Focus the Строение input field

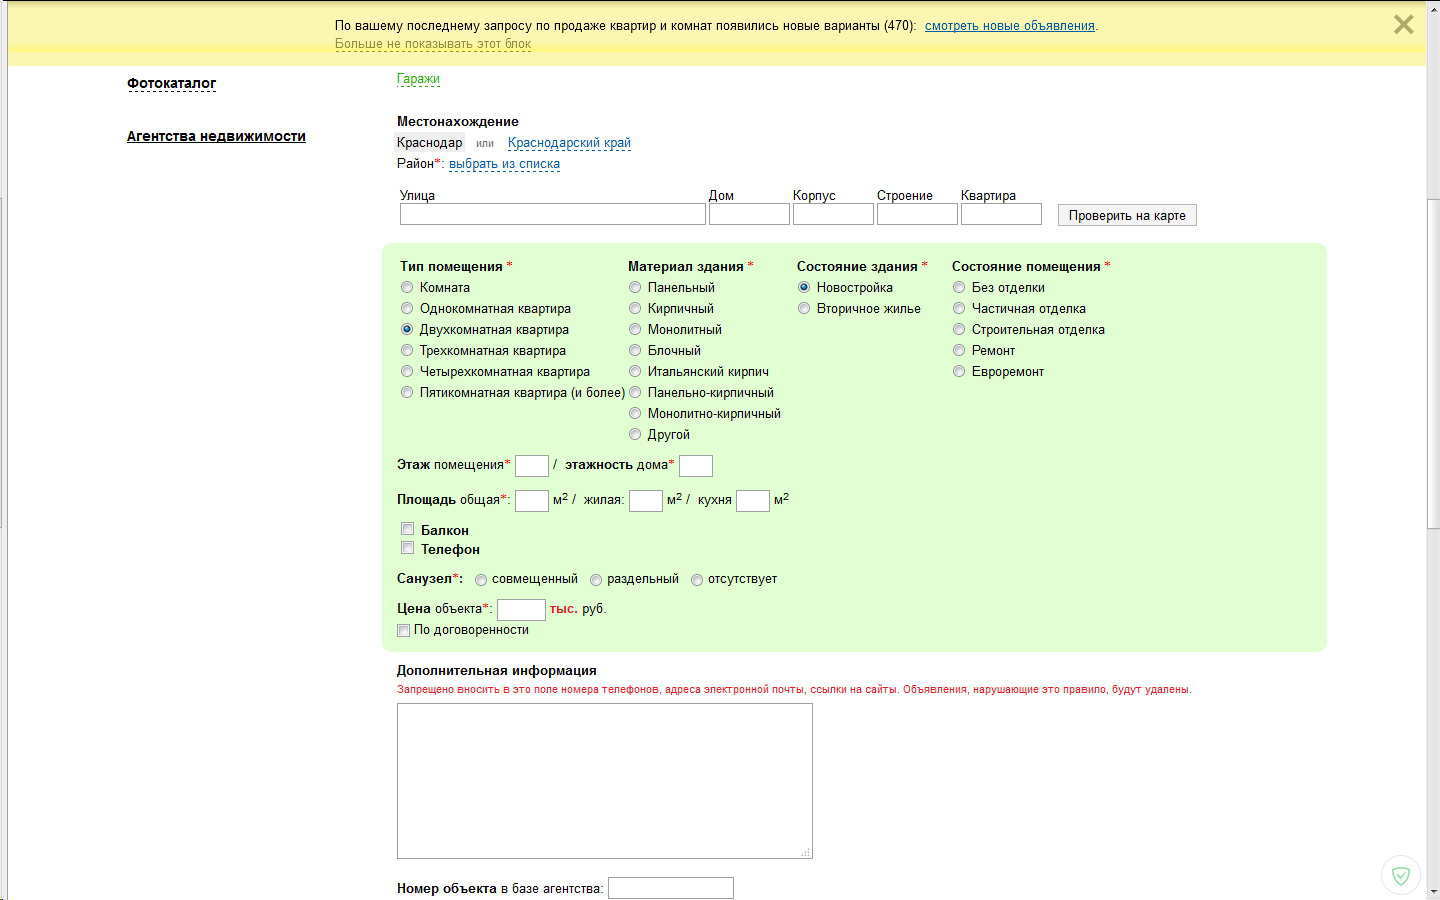coord(917,214)
